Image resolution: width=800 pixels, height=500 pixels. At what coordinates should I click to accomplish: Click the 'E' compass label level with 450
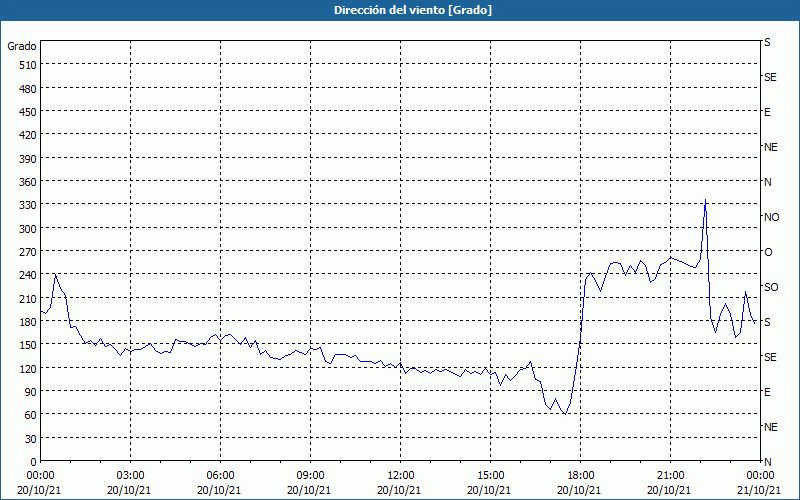767,112
